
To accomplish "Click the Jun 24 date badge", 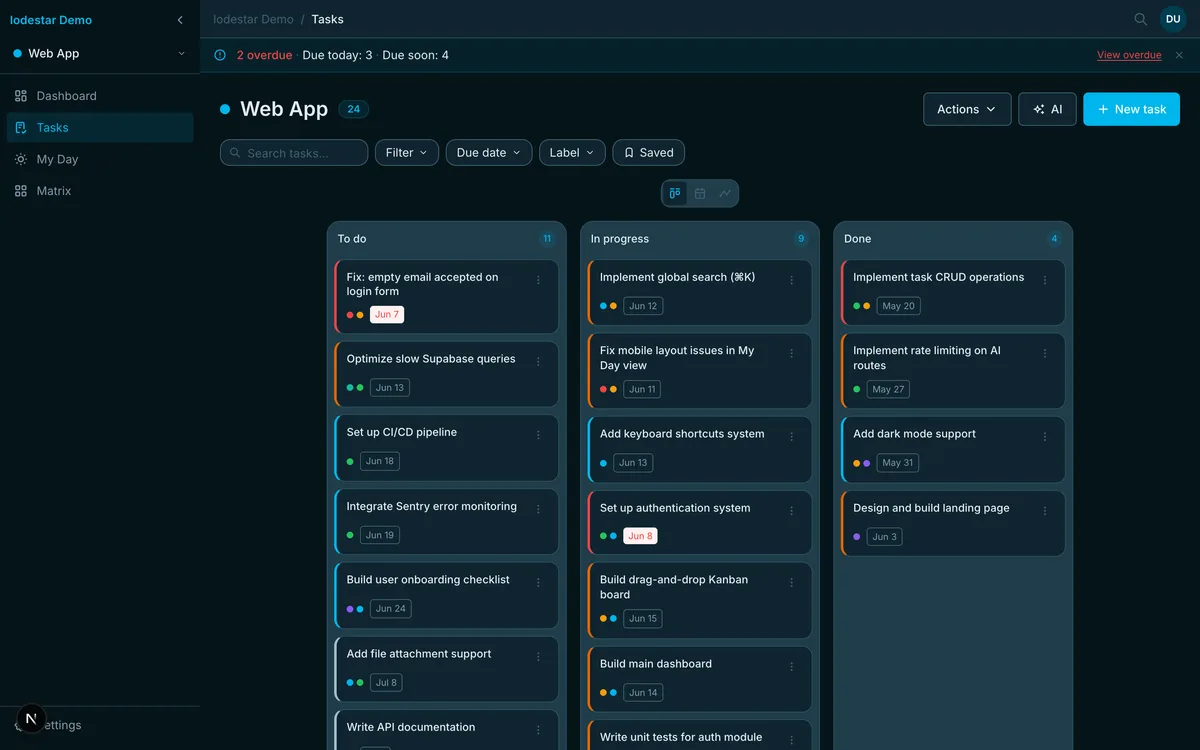I will tap(391, 608).
